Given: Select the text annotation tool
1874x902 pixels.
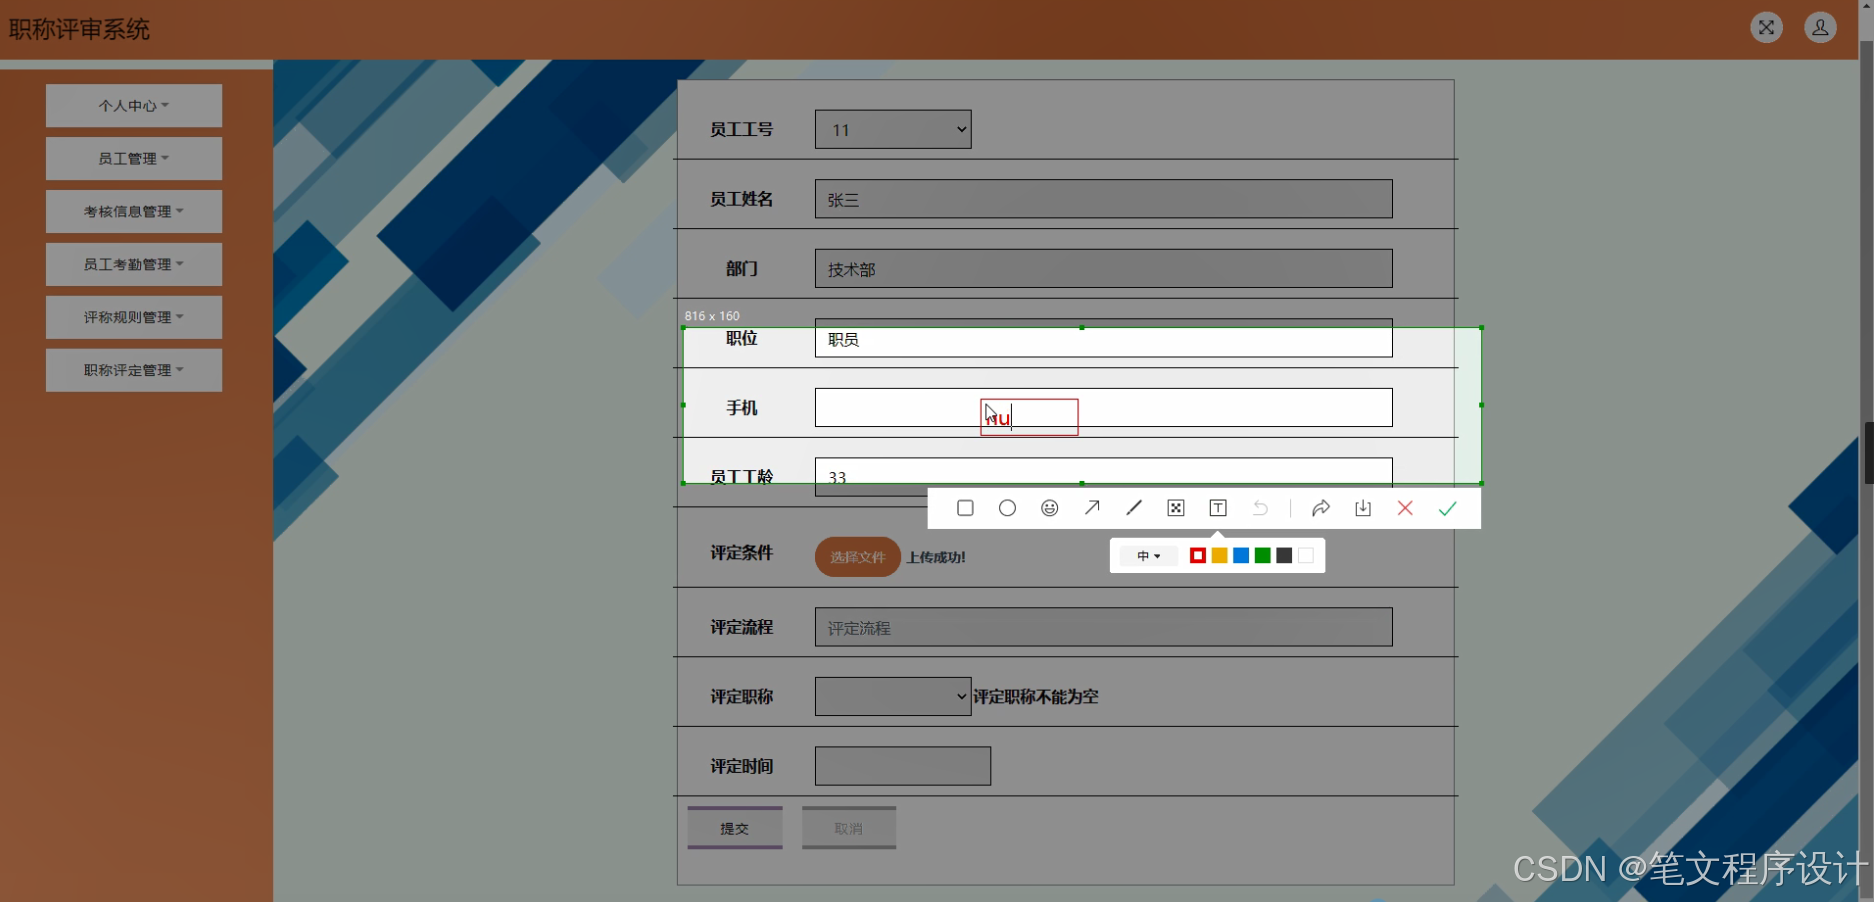Looking at the screenshot, I should [x=1218, y=508].
